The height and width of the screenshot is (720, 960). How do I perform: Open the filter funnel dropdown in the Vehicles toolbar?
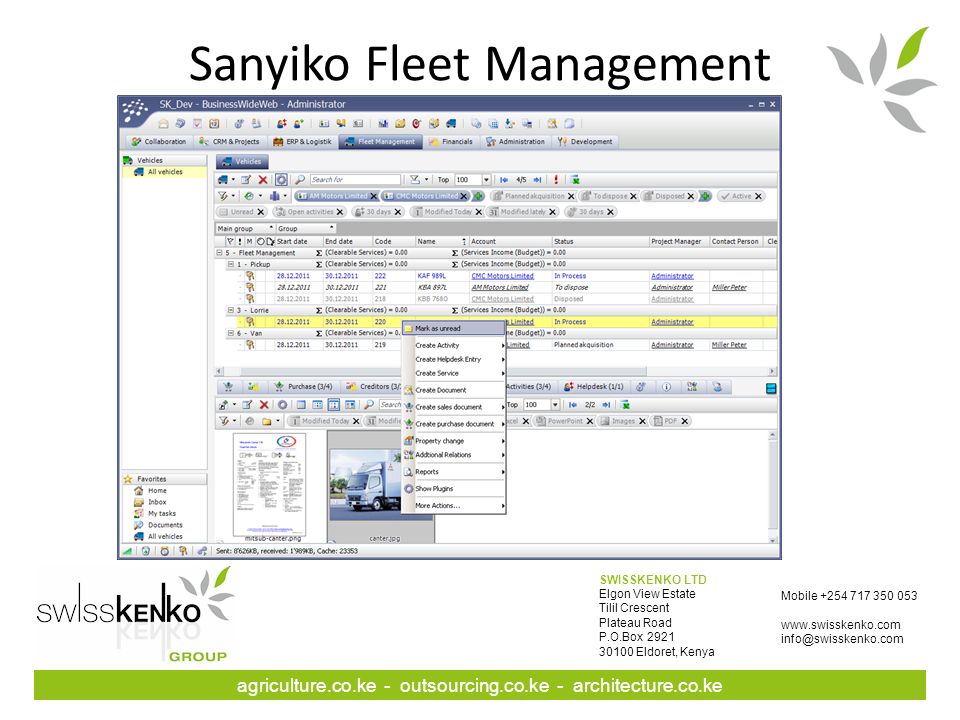tap(418, 179)
